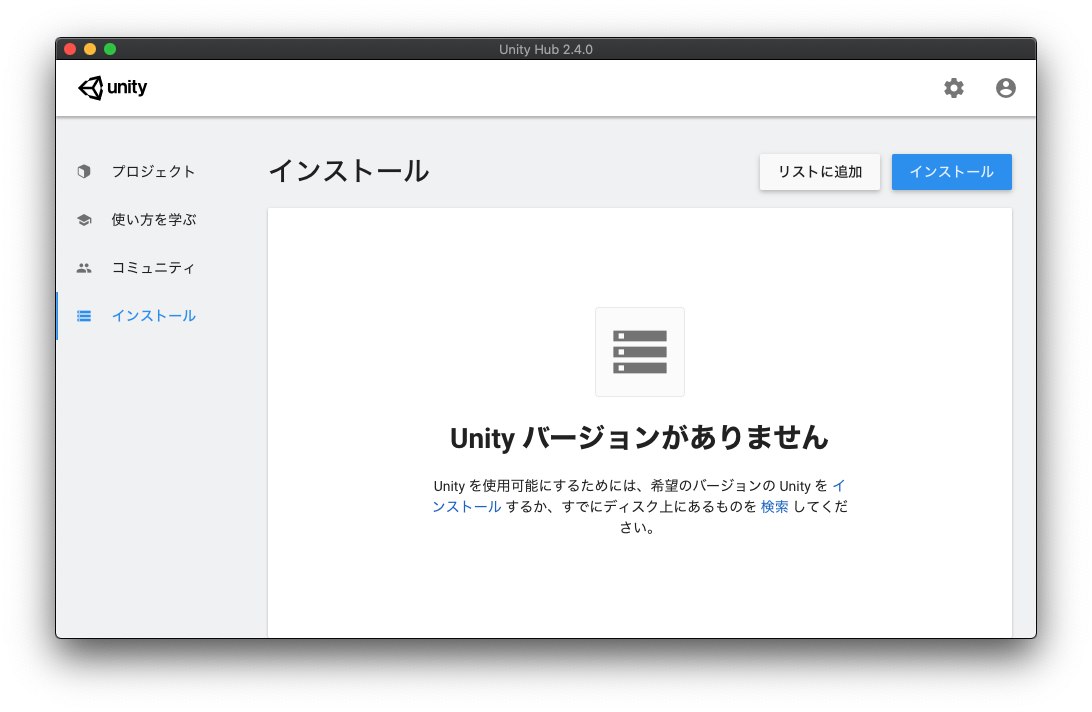Click the server stack icon in empty state

[639, 352]
